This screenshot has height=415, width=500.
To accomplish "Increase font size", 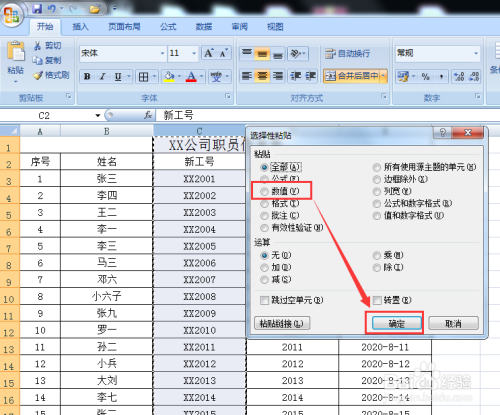I will [x=209, y=53].
